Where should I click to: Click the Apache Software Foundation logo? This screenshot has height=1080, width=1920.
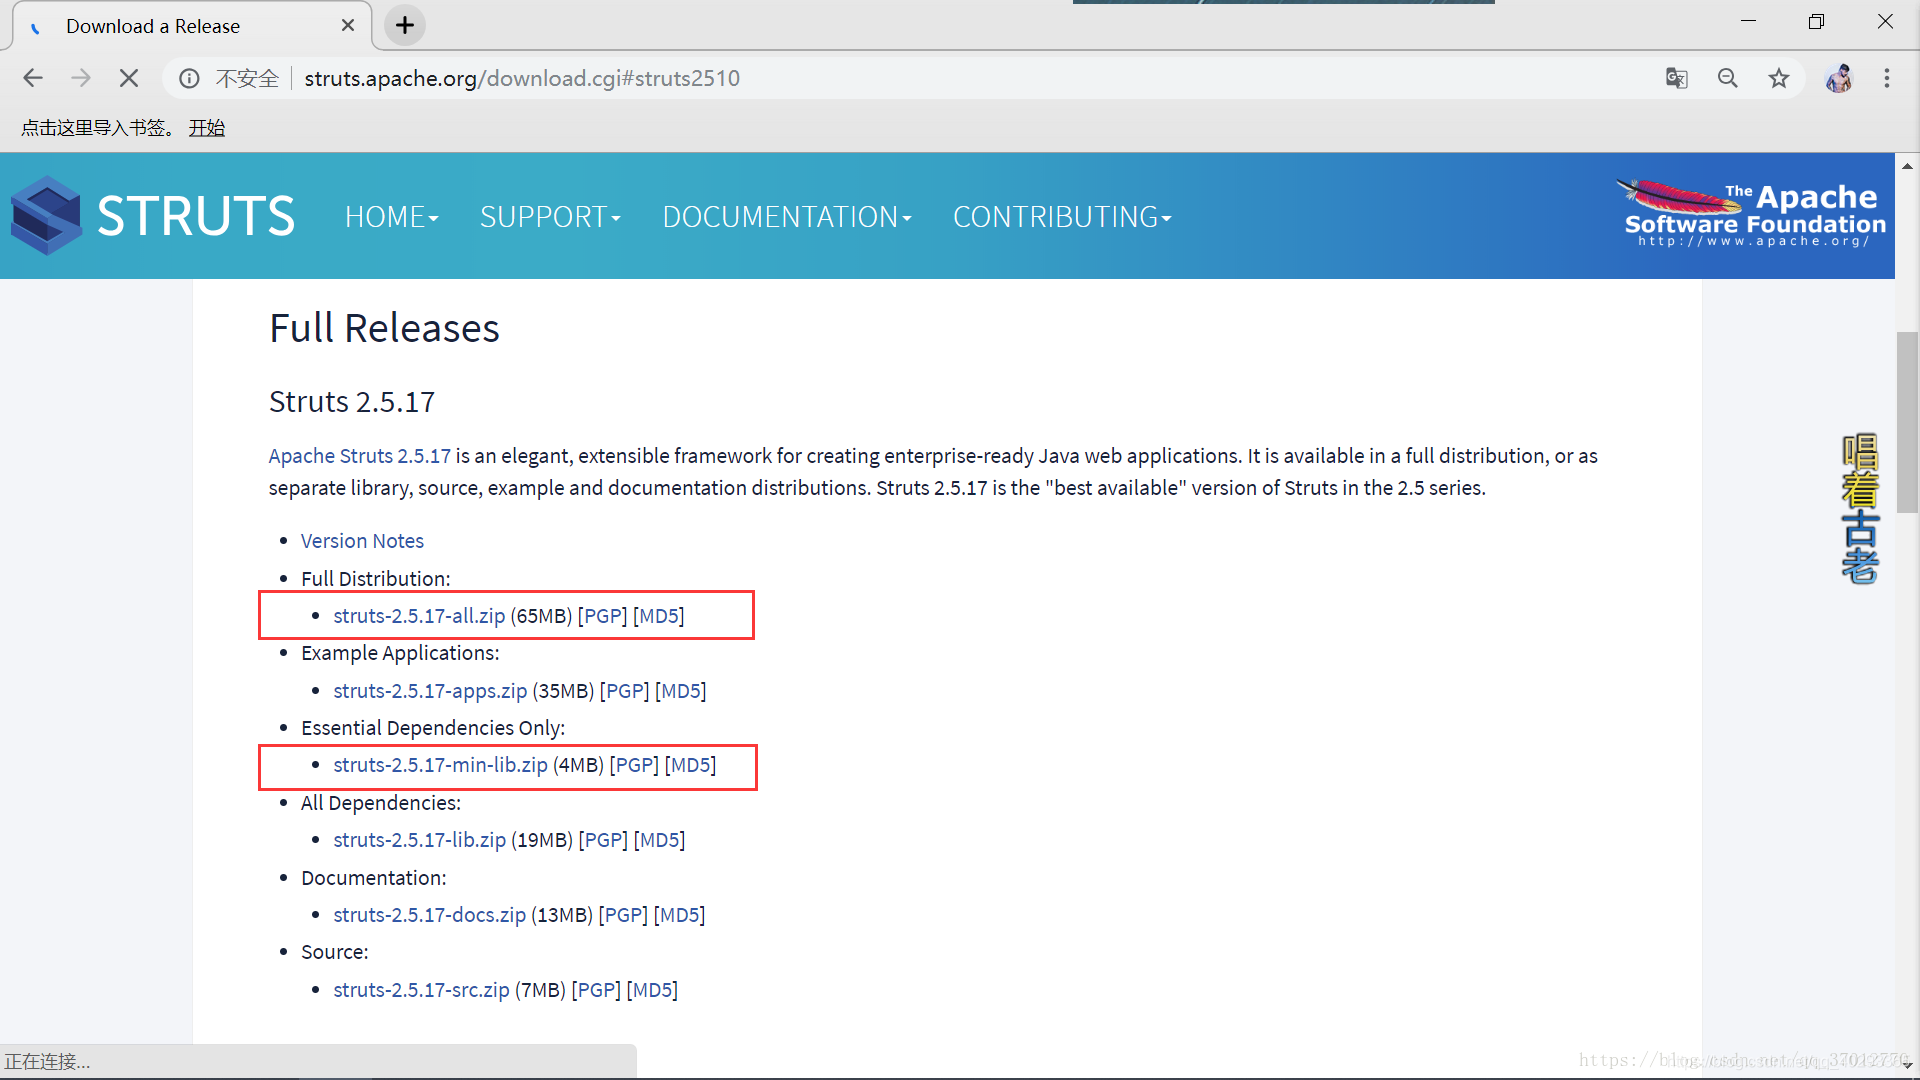coord(1753,214)
